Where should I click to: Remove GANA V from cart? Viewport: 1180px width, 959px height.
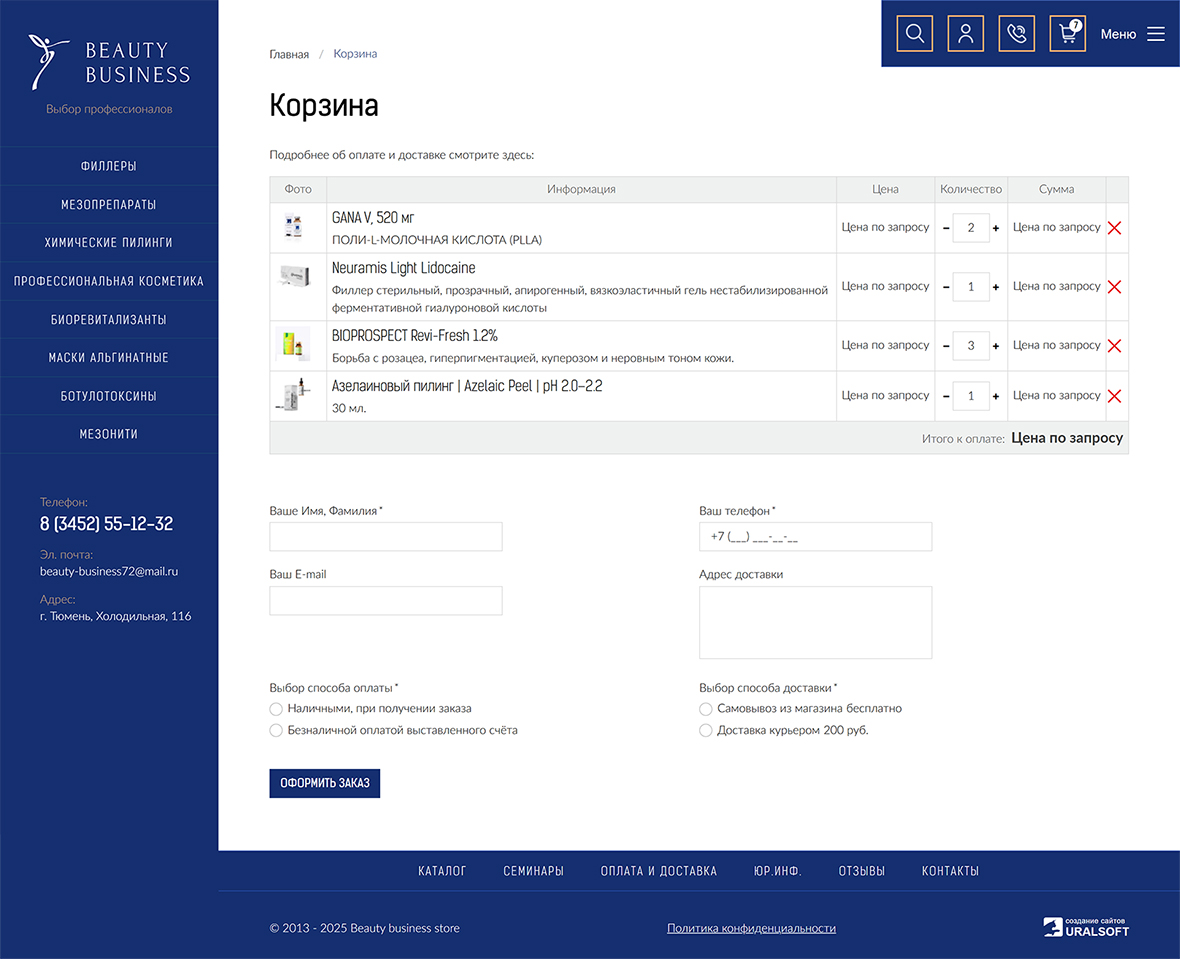coord(1115,228)
